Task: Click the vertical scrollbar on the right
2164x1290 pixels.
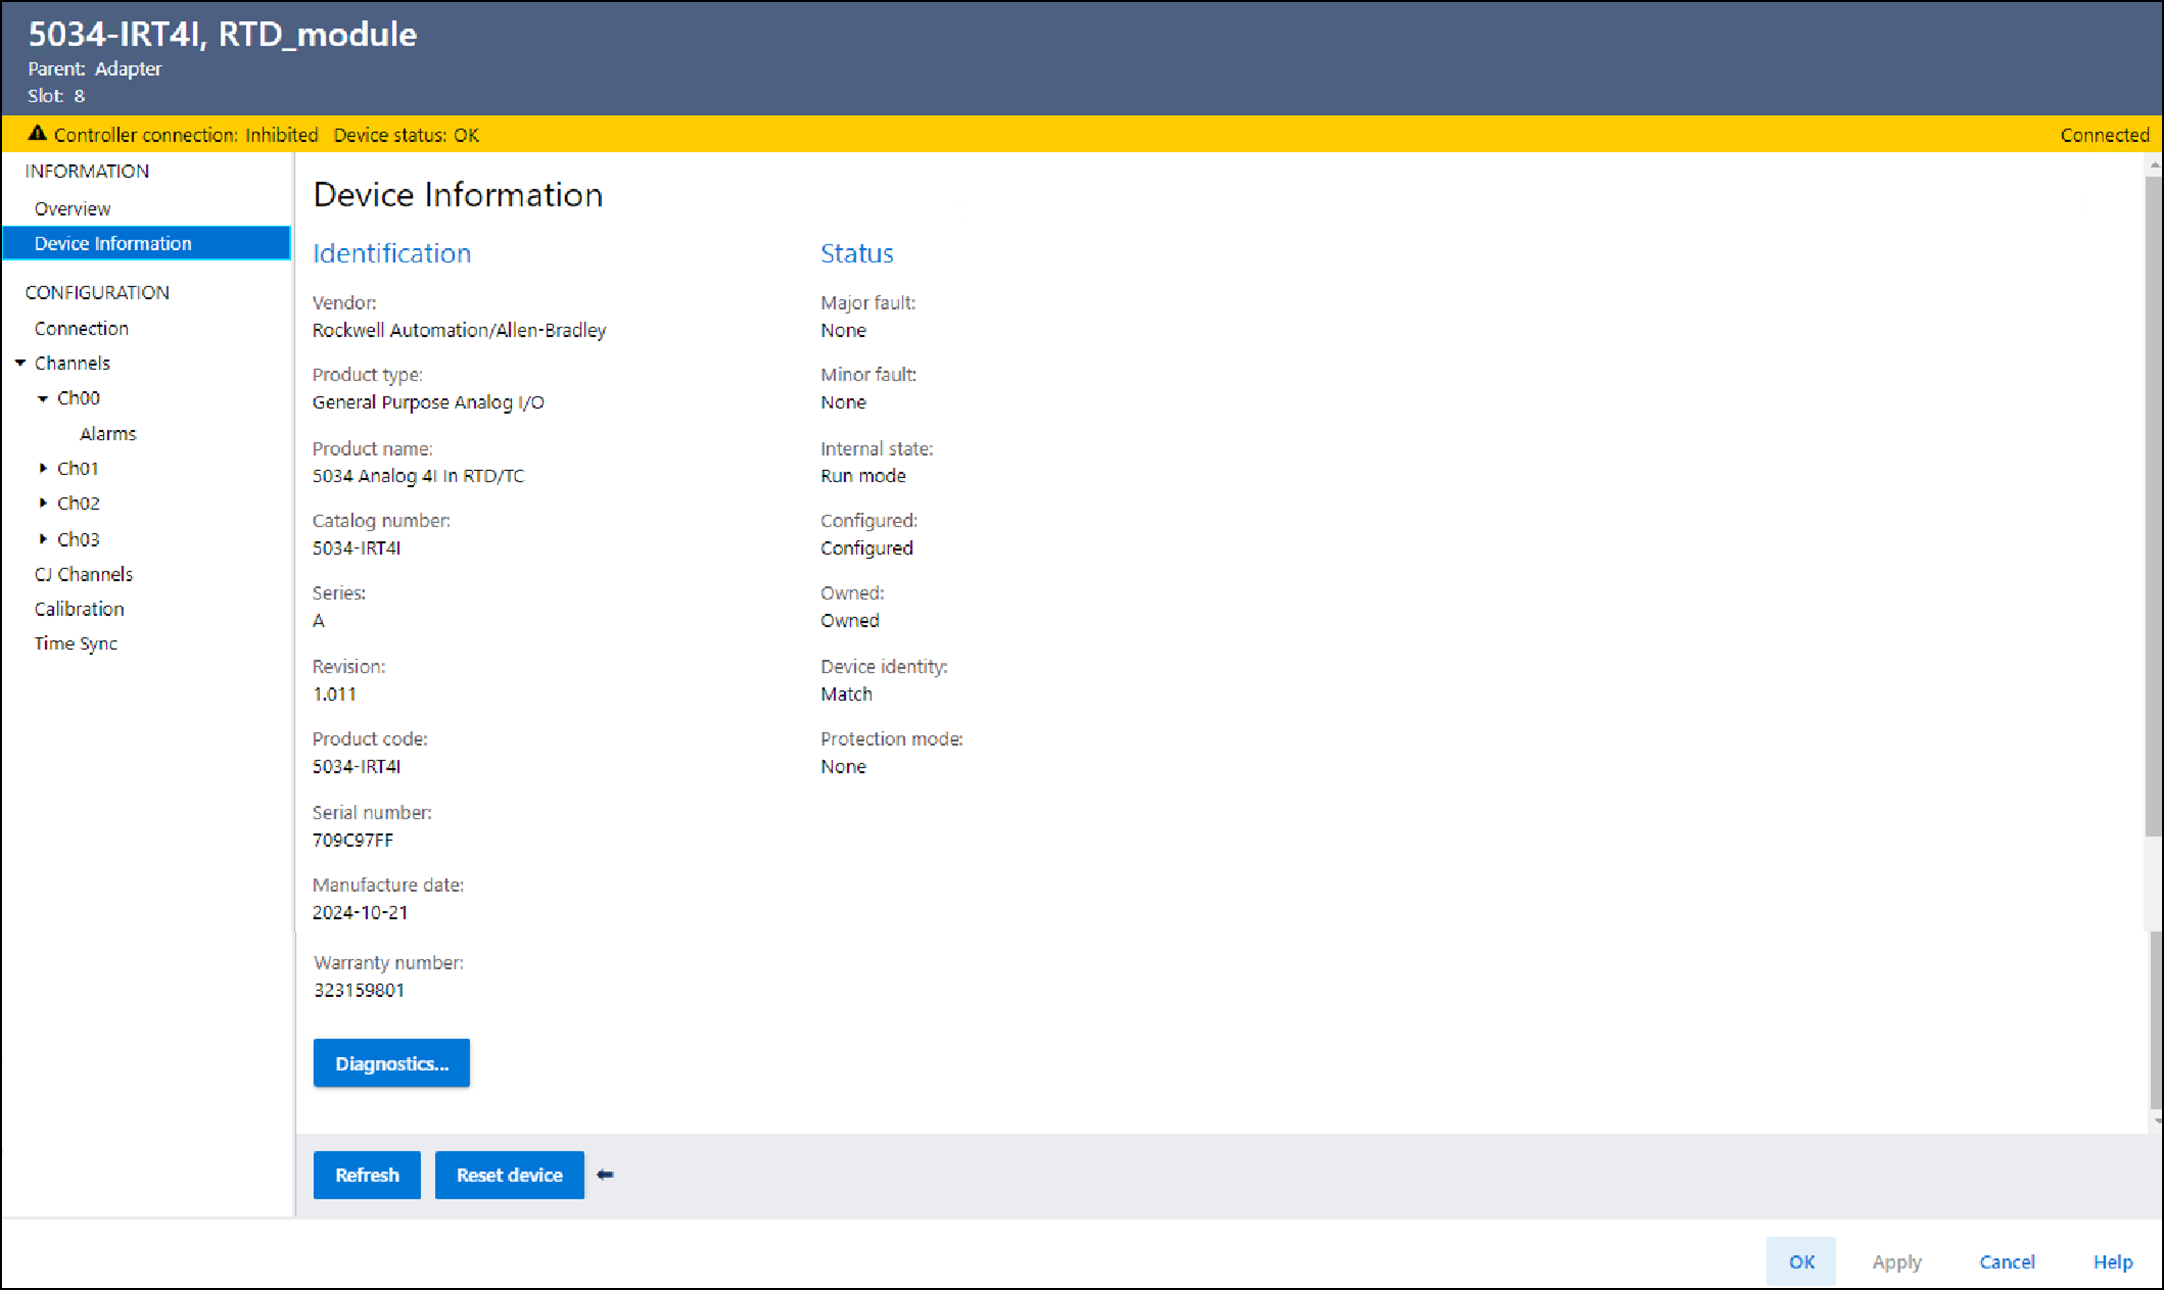Action: (x=2153, y=500)
